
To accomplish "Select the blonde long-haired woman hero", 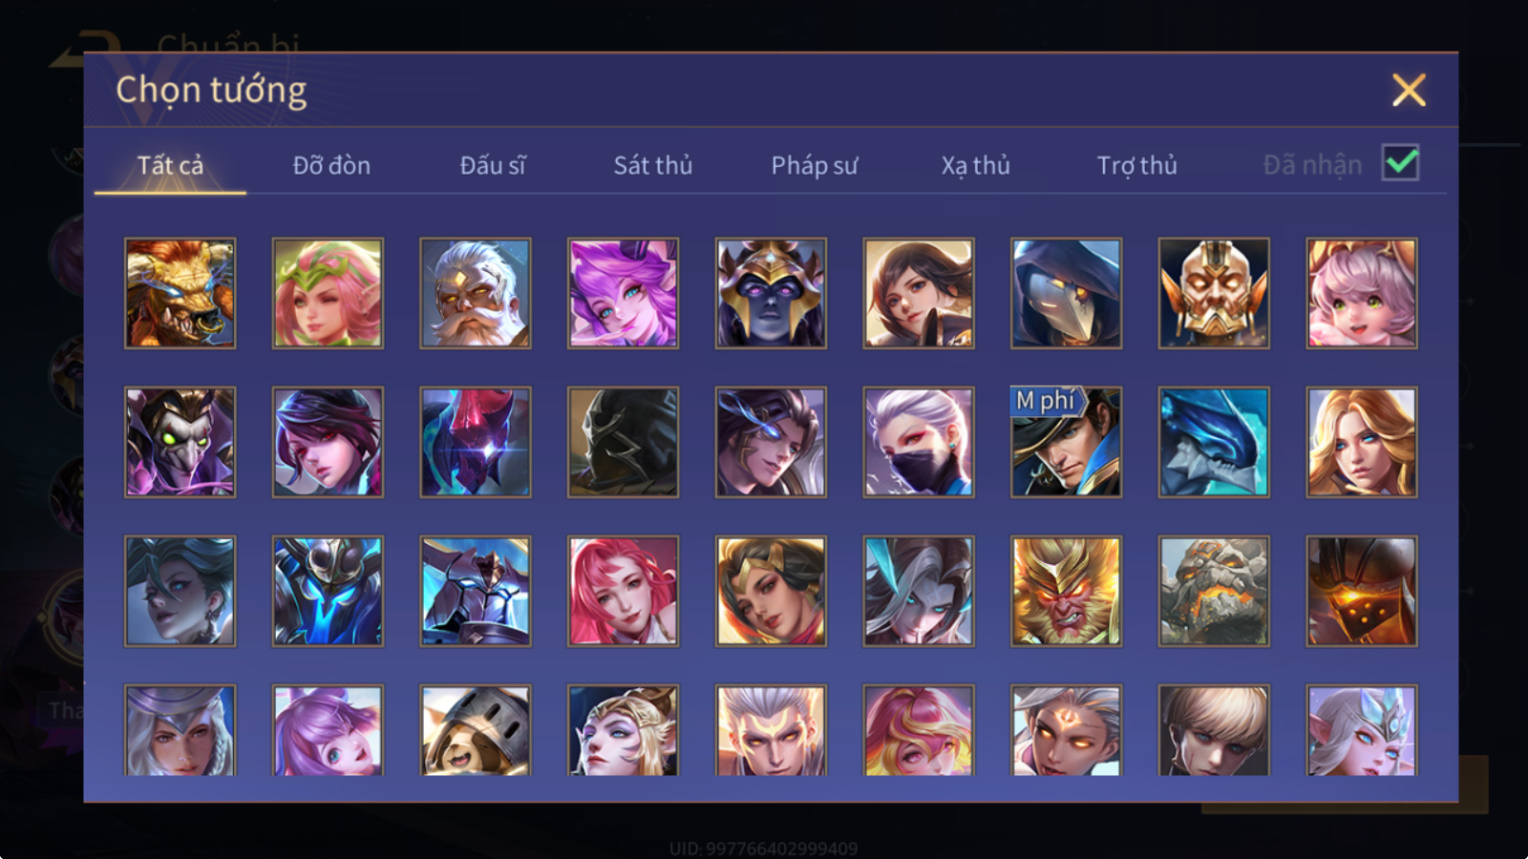I will 1361,442.
